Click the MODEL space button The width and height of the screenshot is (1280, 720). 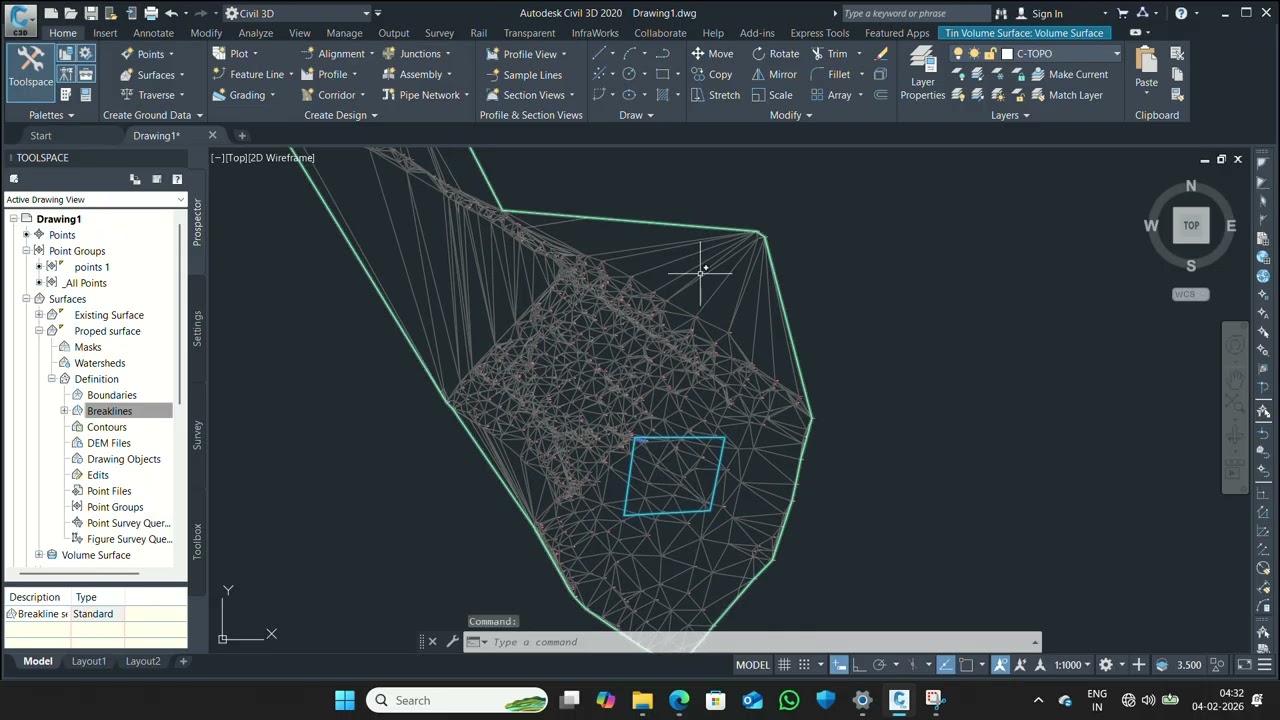pos(753,665)
